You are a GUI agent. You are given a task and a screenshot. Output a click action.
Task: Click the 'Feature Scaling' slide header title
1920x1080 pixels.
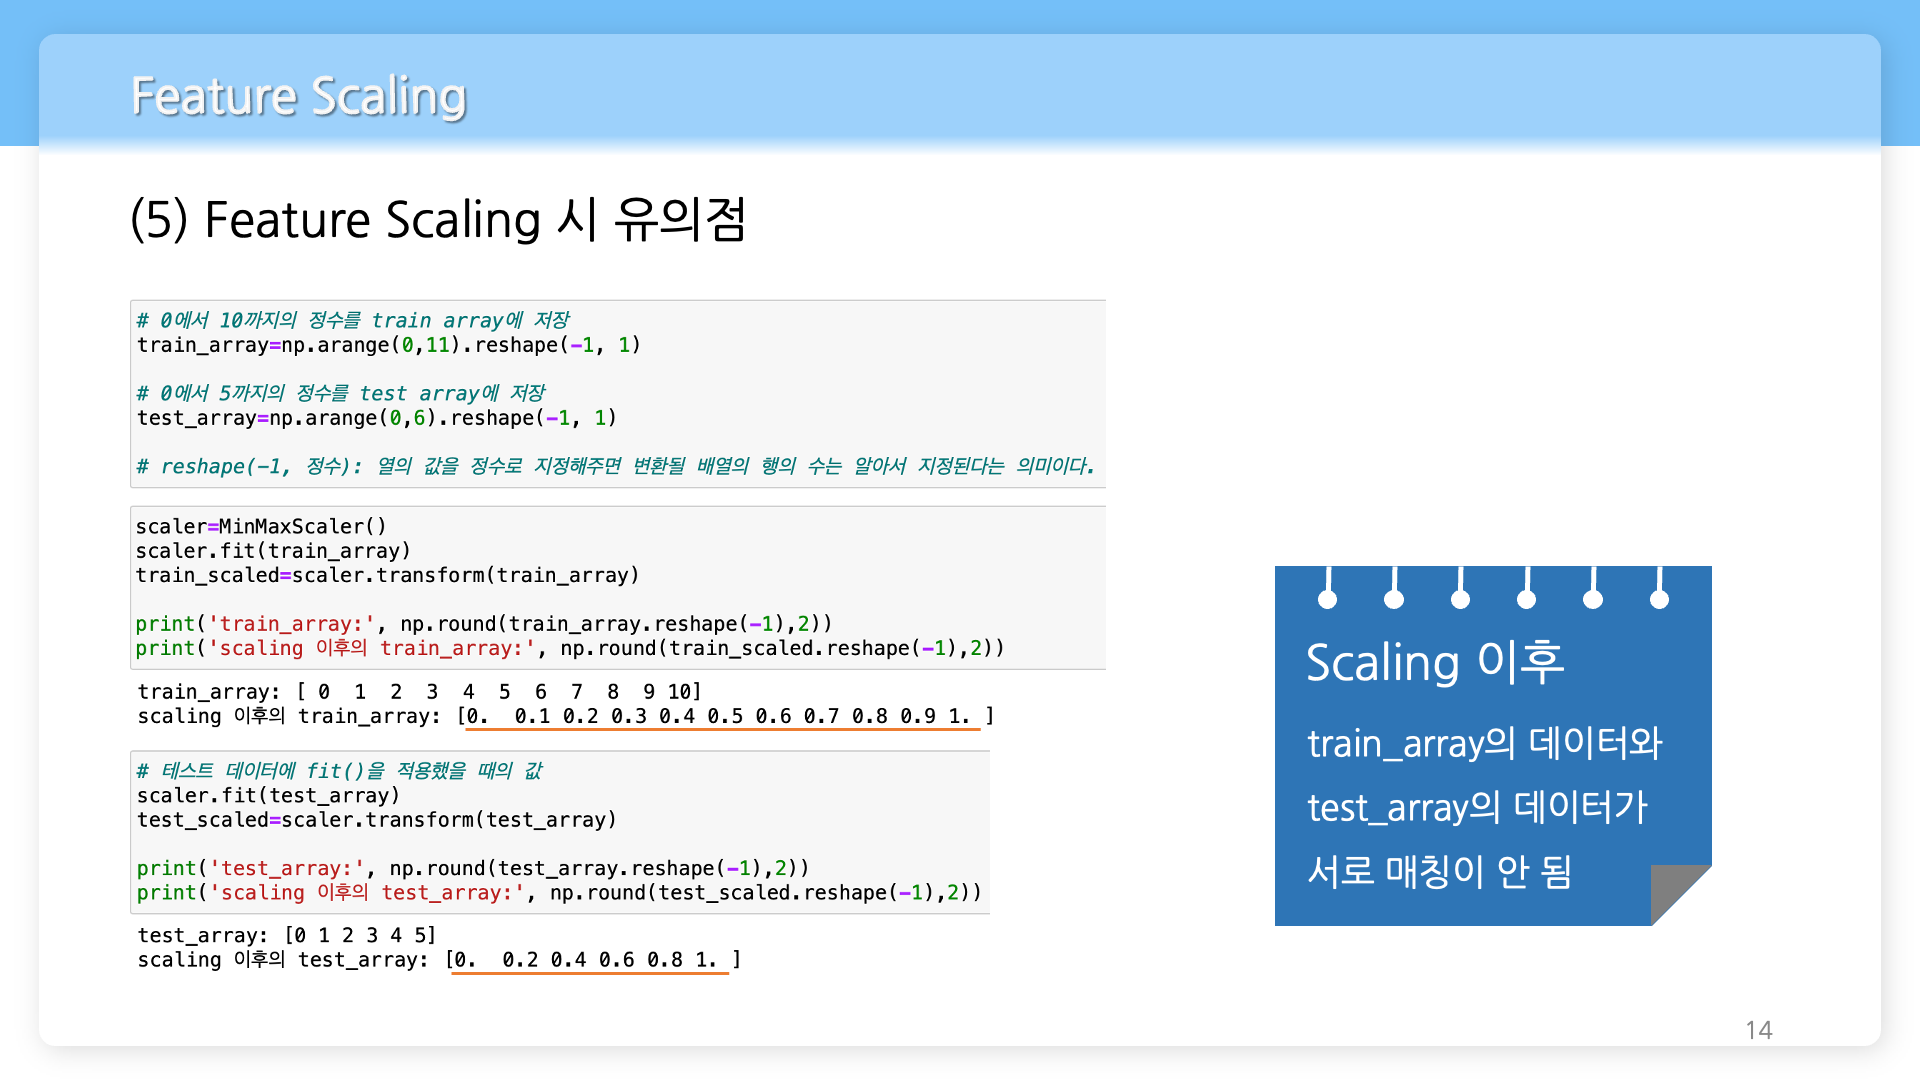coord(298,97)
